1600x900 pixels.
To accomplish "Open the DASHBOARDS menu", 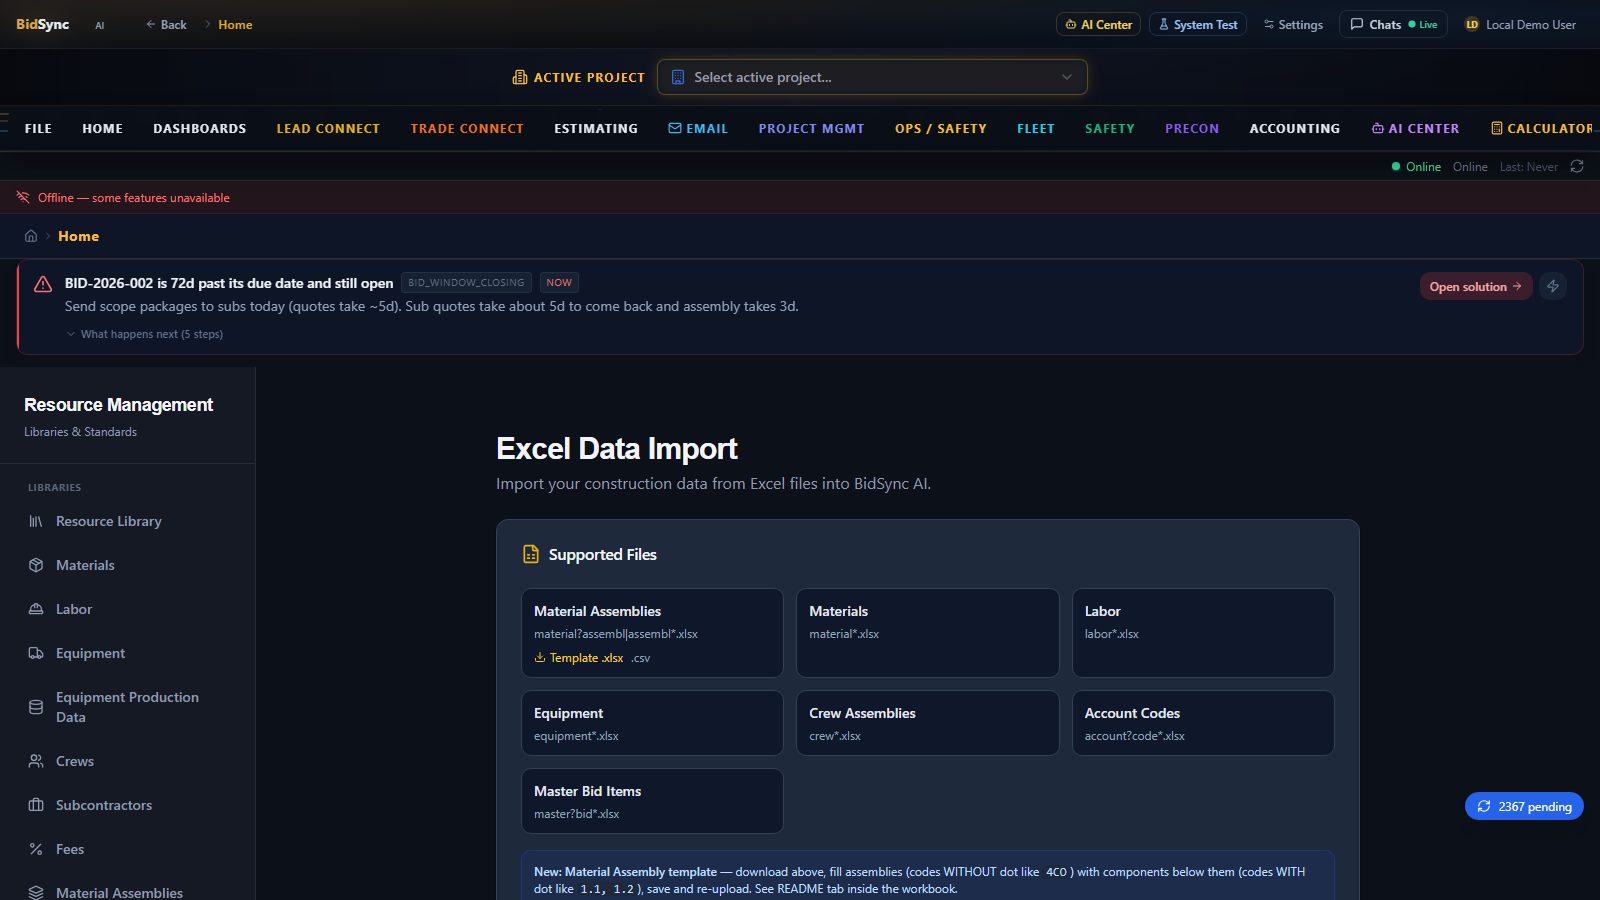I will (x=200, y=129).
